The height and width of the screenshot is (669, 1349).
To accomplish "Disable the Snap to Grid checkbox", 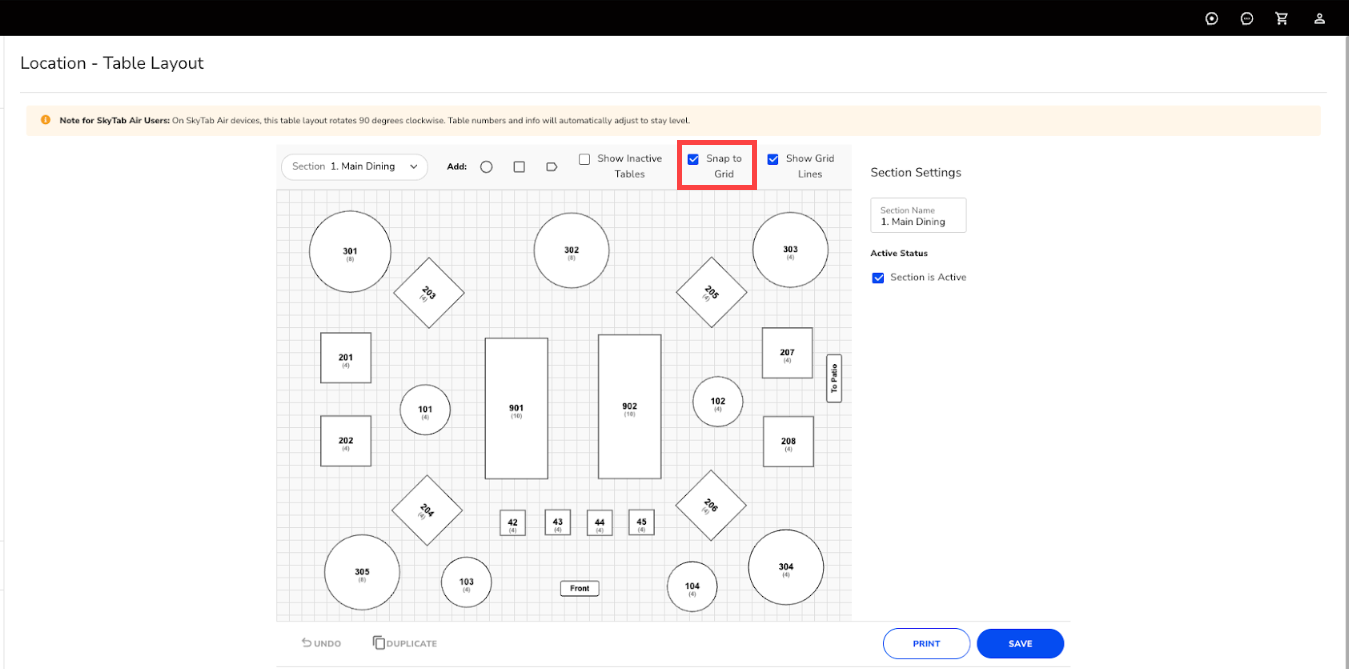I will 693,159.
